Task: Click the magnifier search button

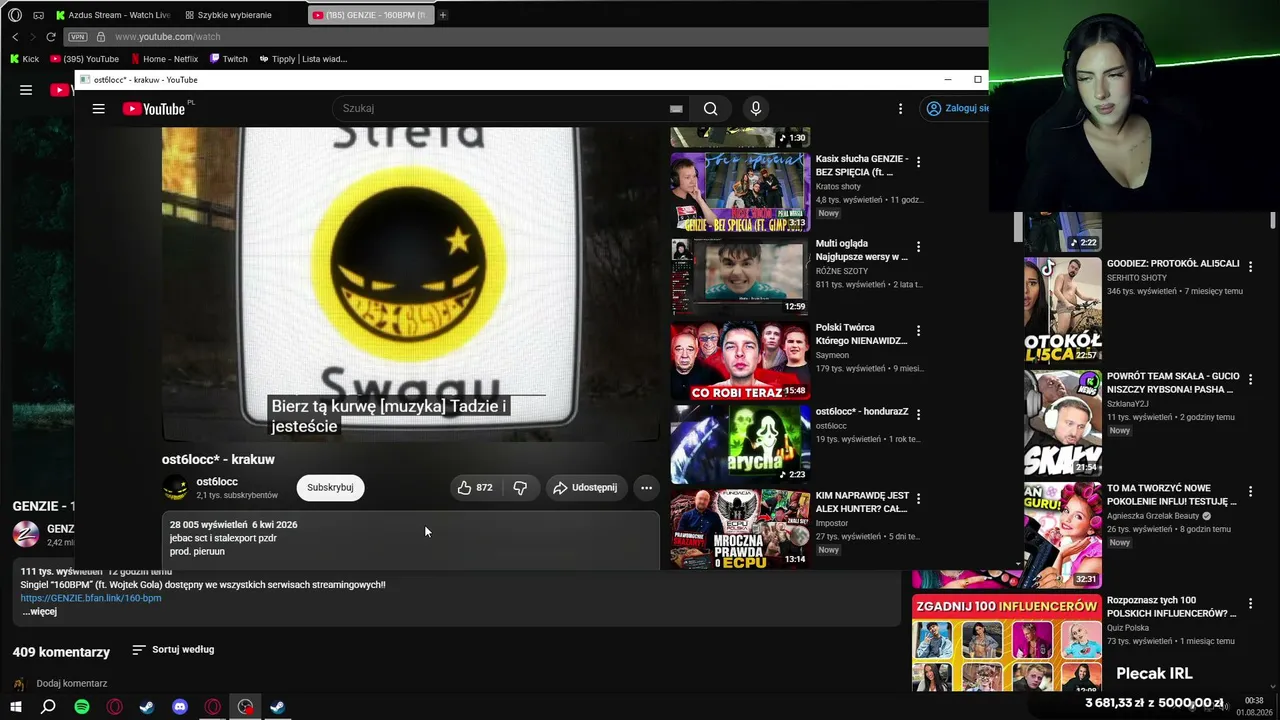Action: [x=710, y=109]
